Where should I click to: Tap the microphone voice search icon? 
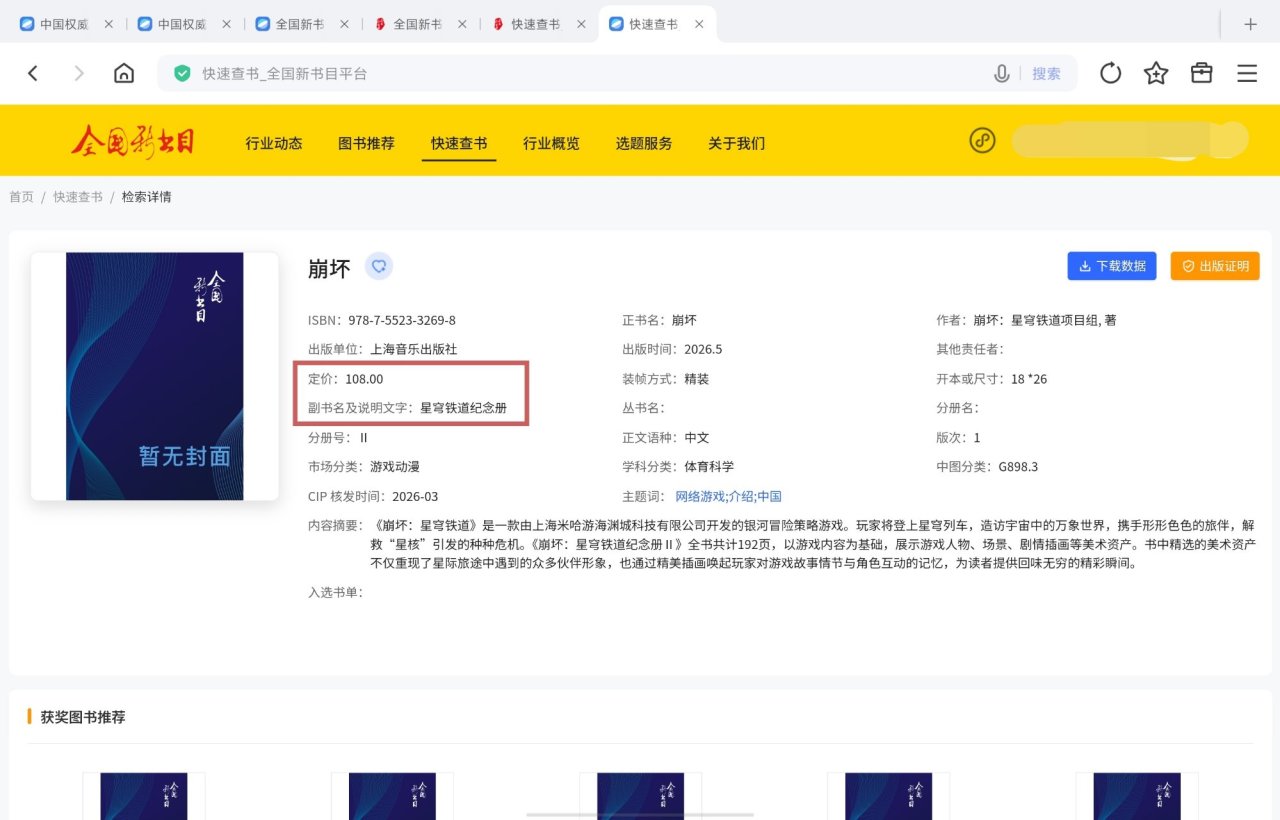1001,73
